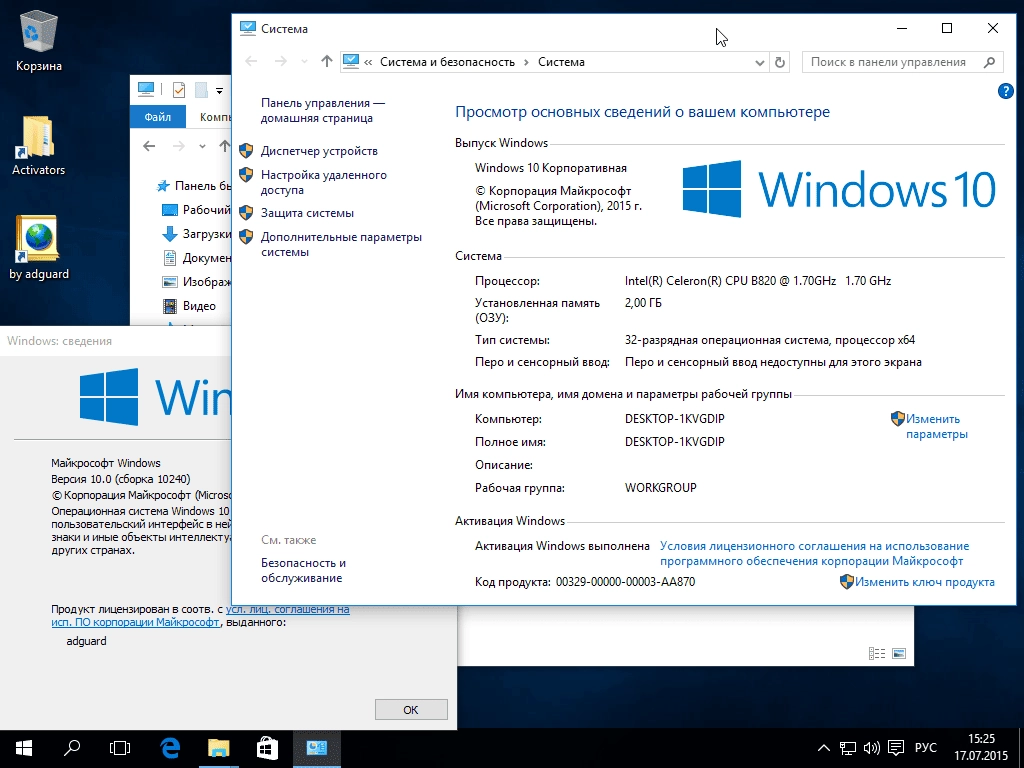1024x768 pixels.
Task: Click the Forward arrow in Система window
Action: click(x=281, y=61)
